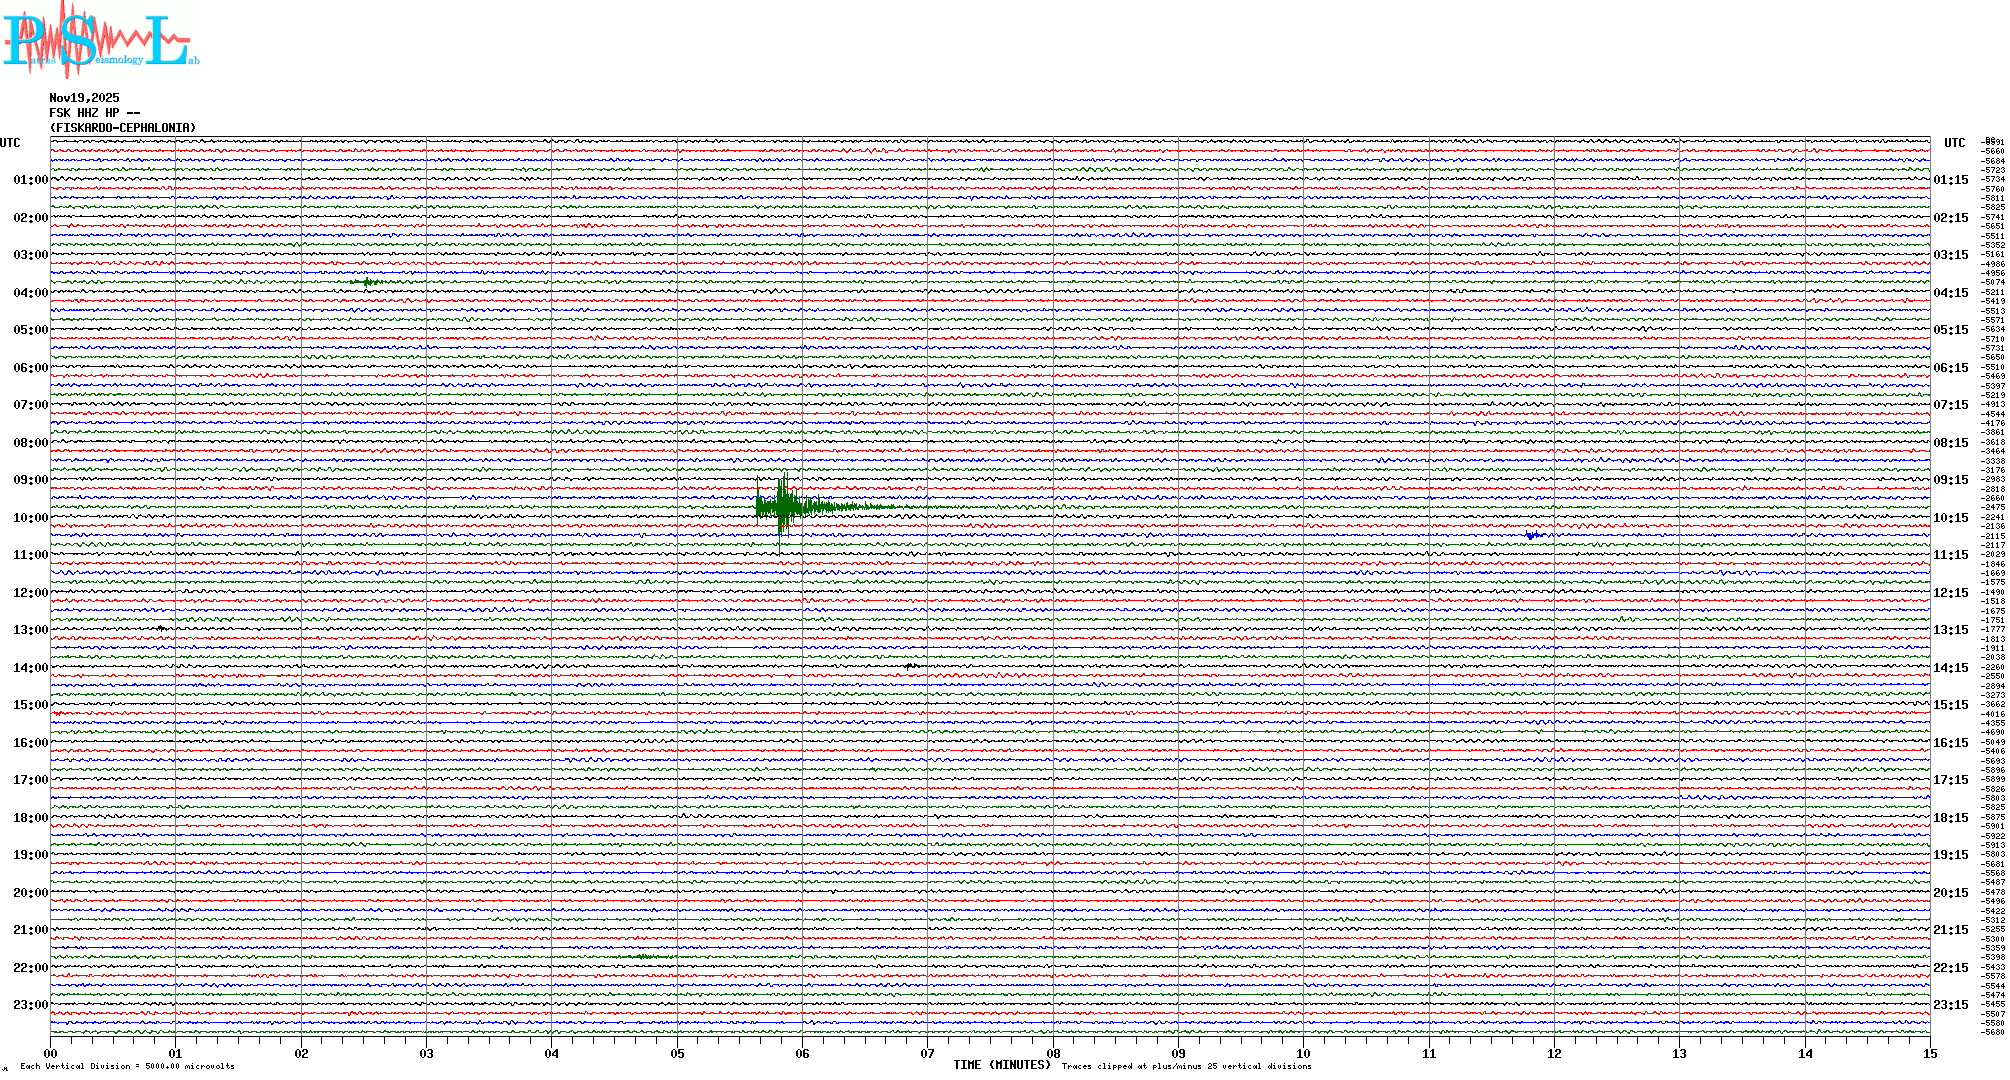2010x1080 pixels.
Task: Click the 01:15 time label on right
Action: pyautogui.click(x=1950, y=180)
